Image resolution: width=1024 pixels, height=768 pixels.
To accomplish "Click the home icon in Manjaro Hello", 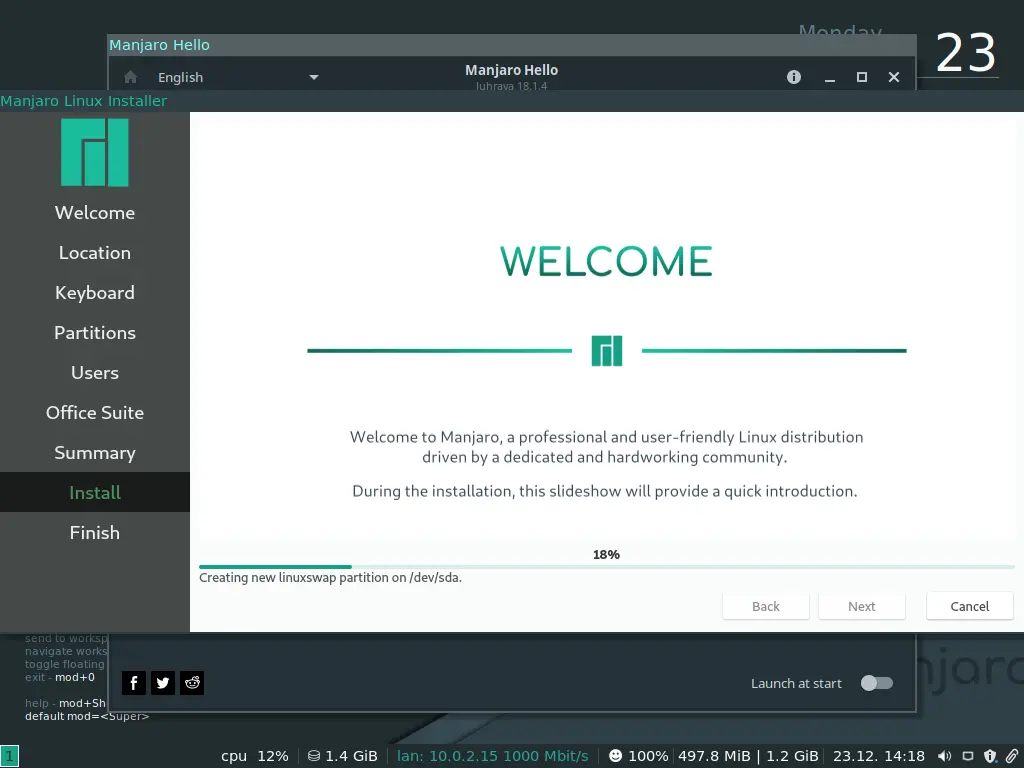I will (x=131, y=77).
